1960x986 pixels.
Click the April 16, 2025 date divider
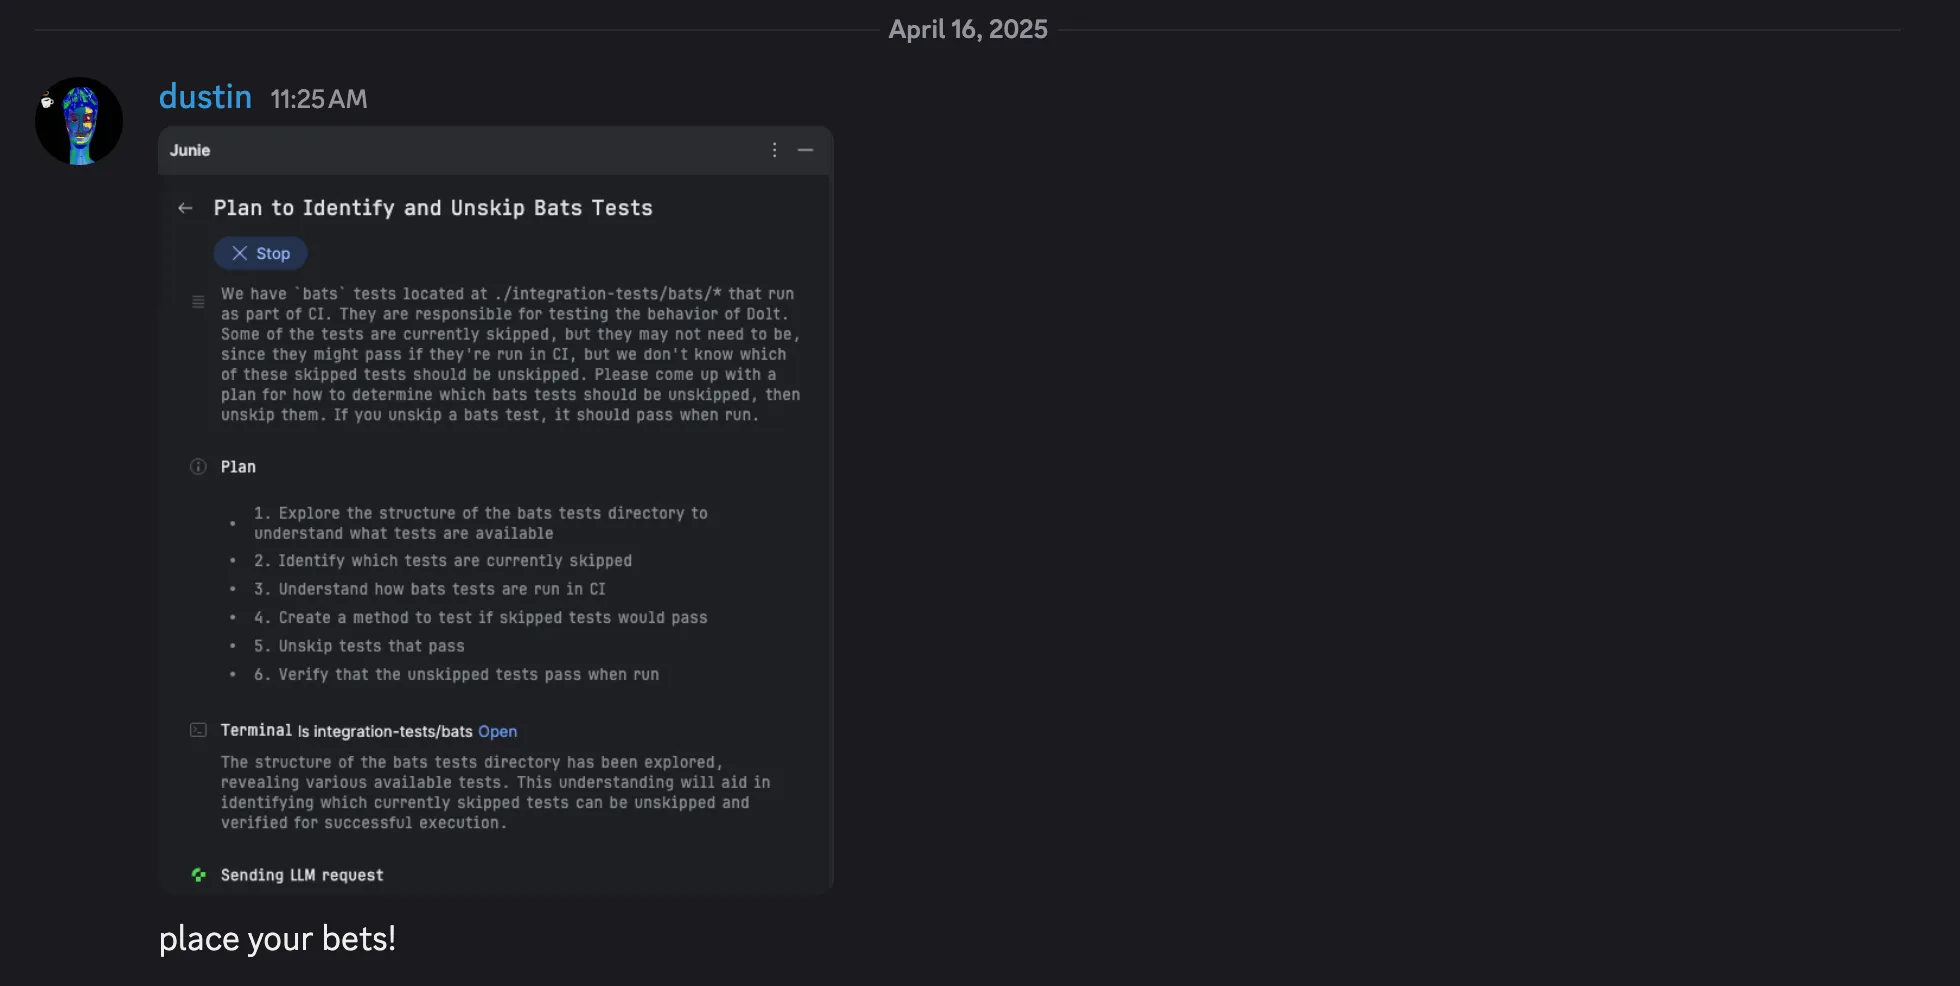(x=967, y=29)
